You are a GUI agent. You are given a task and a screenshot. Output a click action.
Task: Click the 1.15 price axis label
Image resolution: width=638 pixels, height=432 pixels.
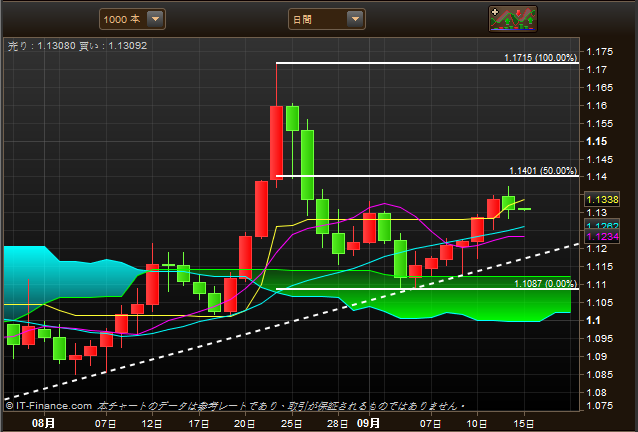pos(596,142)
